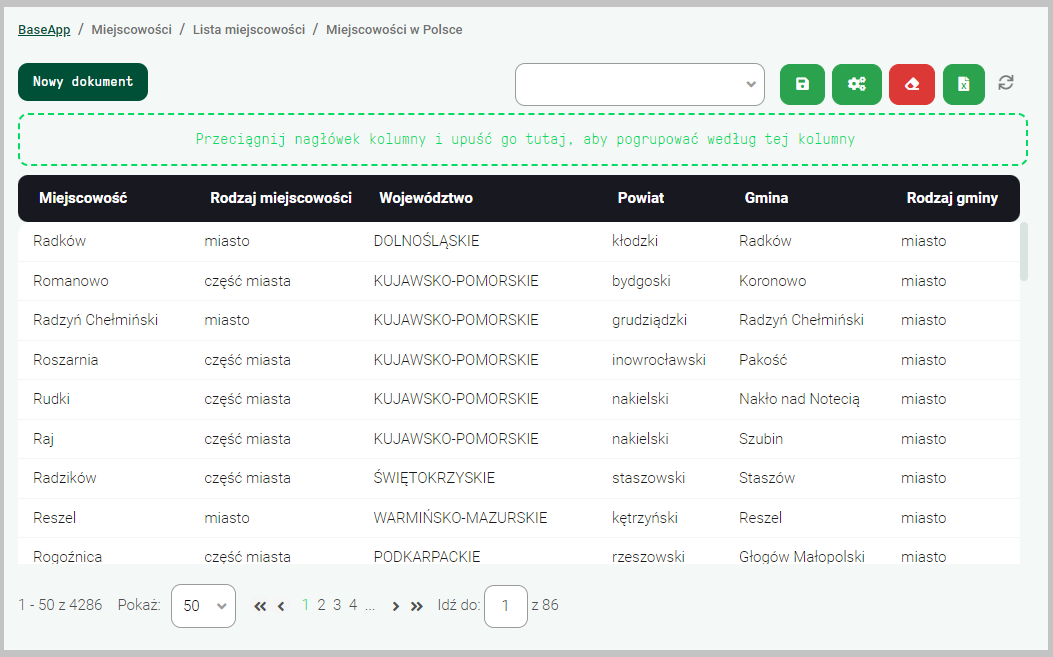Go to first page double-arrow icon
Image resolution: width=1053 pixels, height=657 pixels.
260,606
